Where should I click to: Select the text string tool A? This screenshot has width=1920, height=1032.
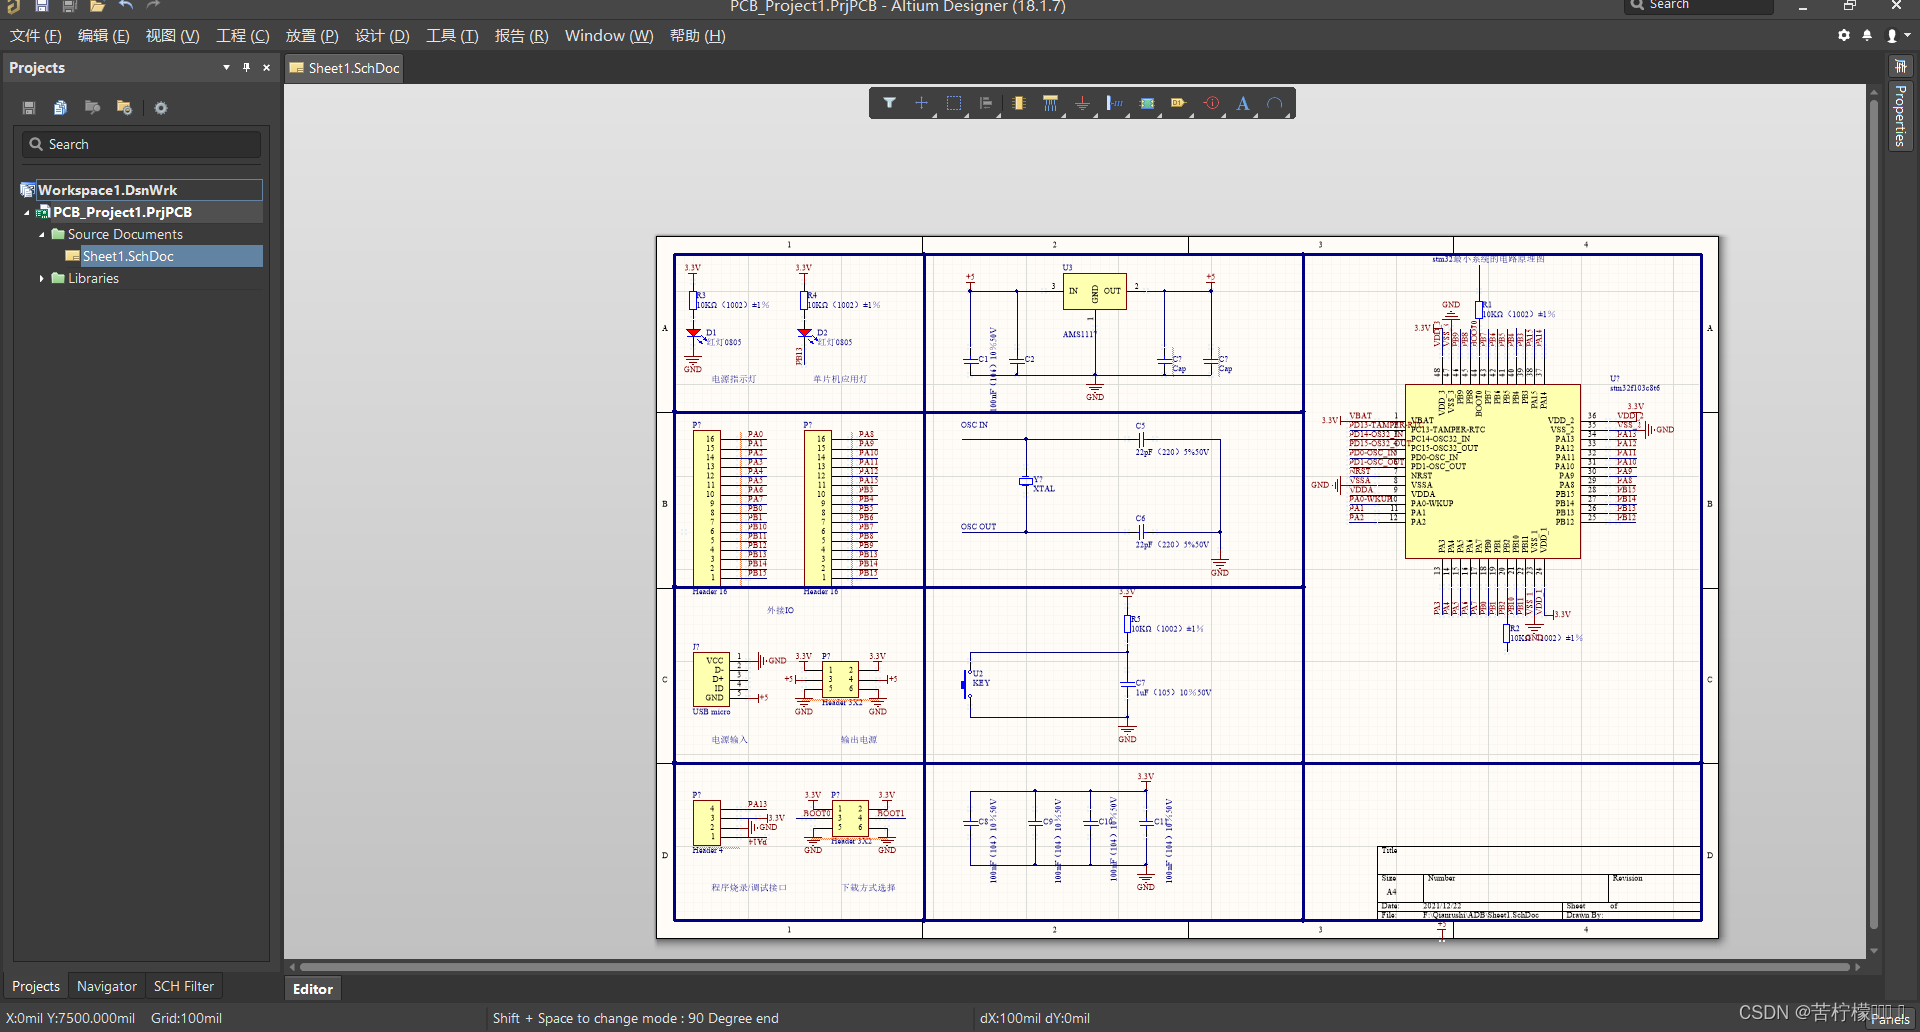tap(1243, 103)
